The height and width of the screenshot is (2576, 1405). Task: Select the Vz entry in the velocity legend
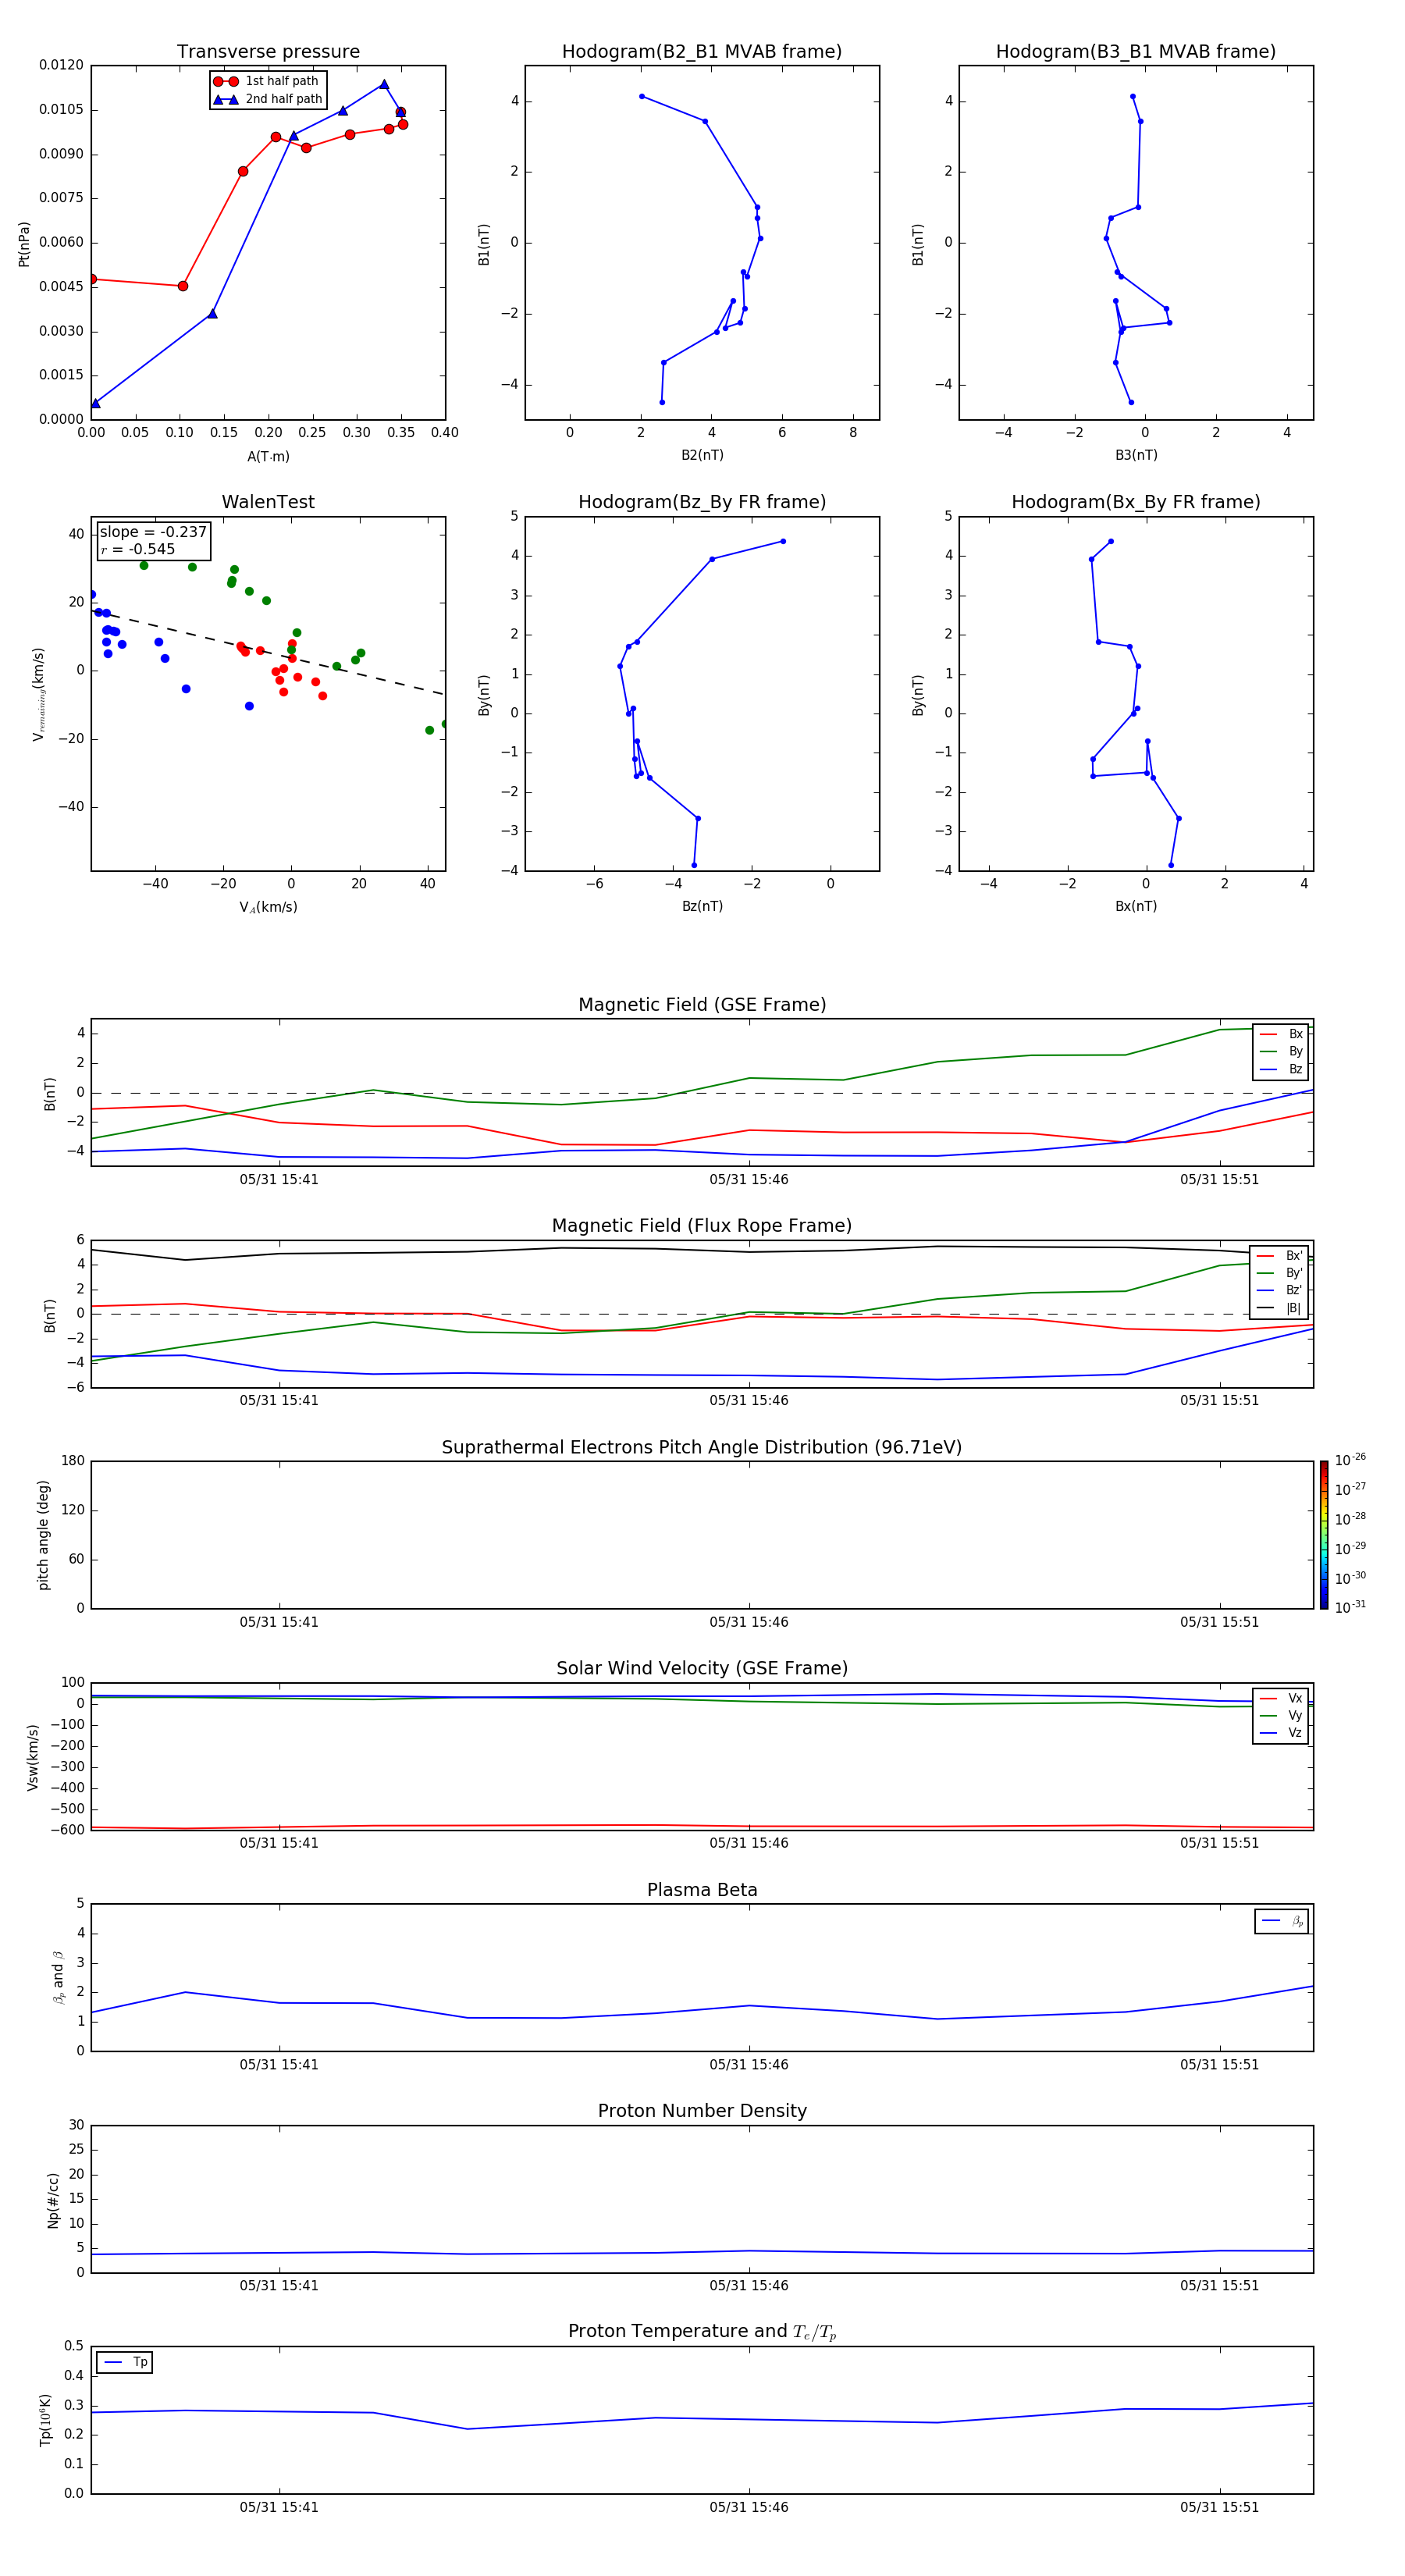point(1281,1733)
